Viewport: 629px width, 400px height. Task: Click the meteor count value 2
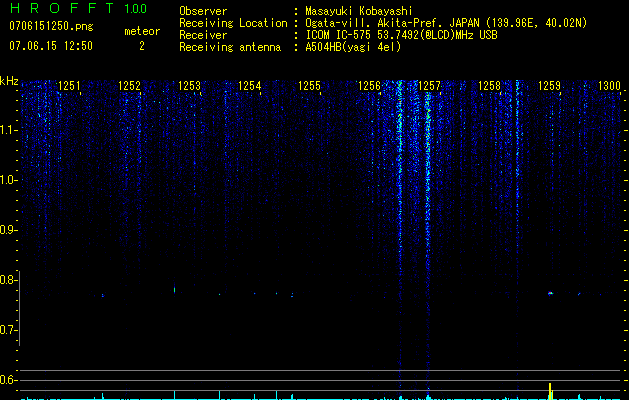(142, 46)
